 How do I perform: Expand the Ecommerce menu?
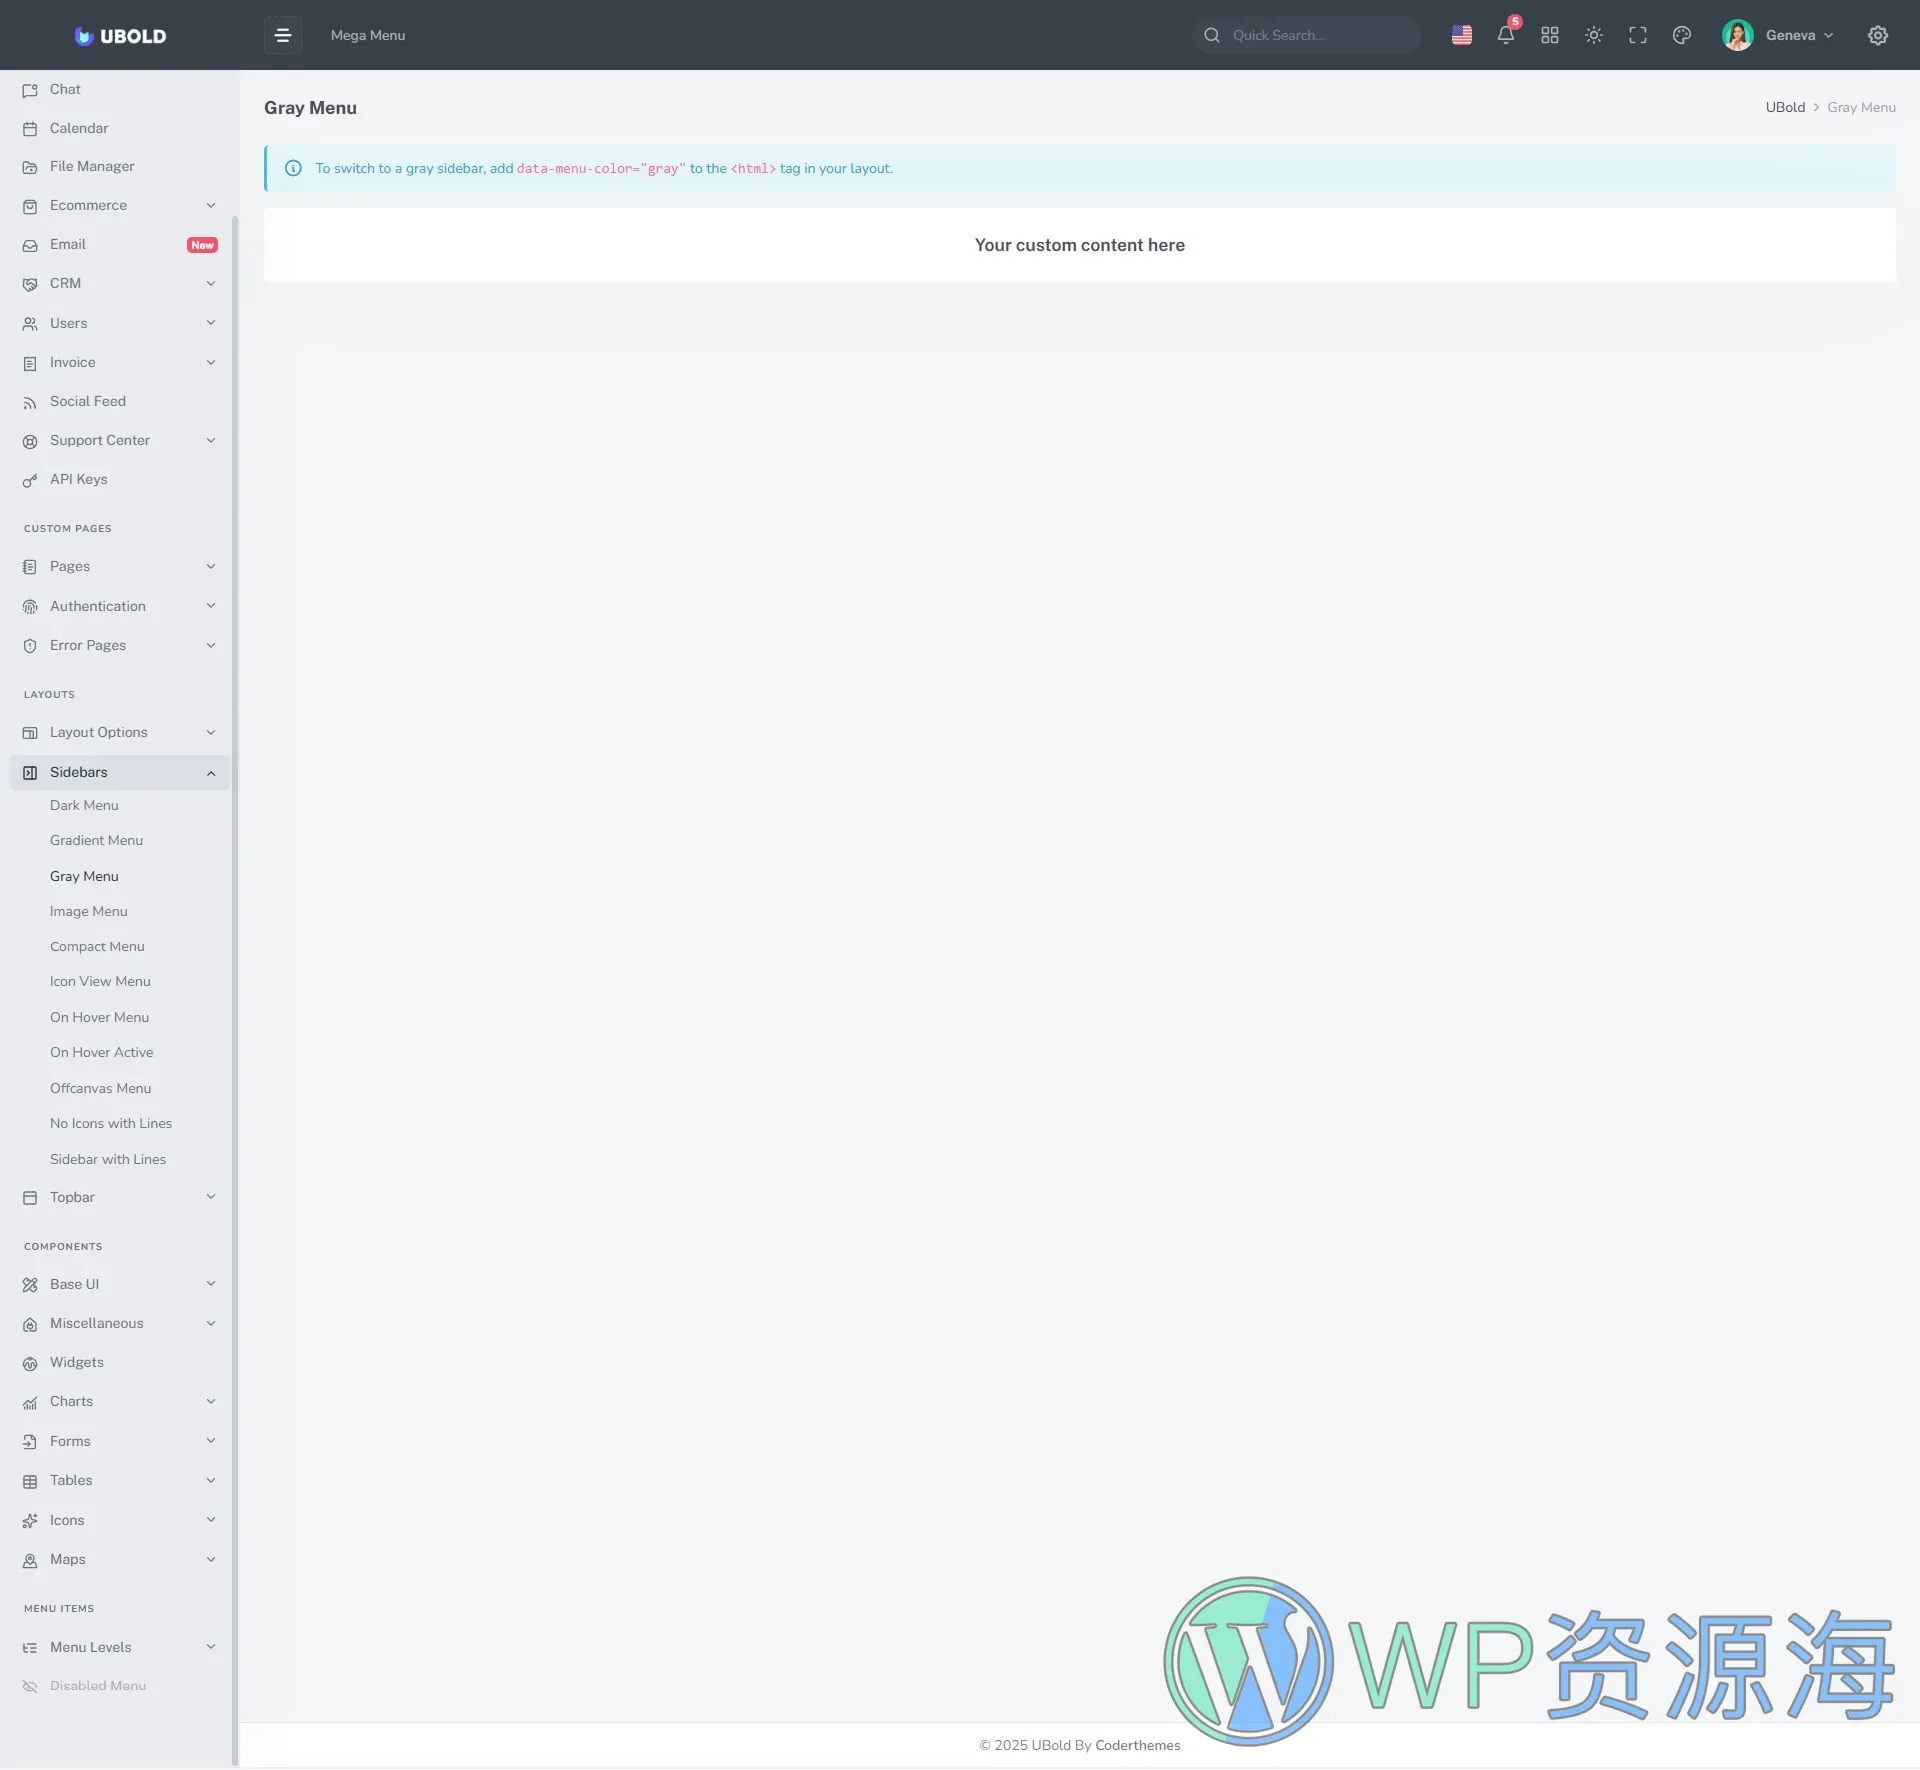click(x=120, y=205)
